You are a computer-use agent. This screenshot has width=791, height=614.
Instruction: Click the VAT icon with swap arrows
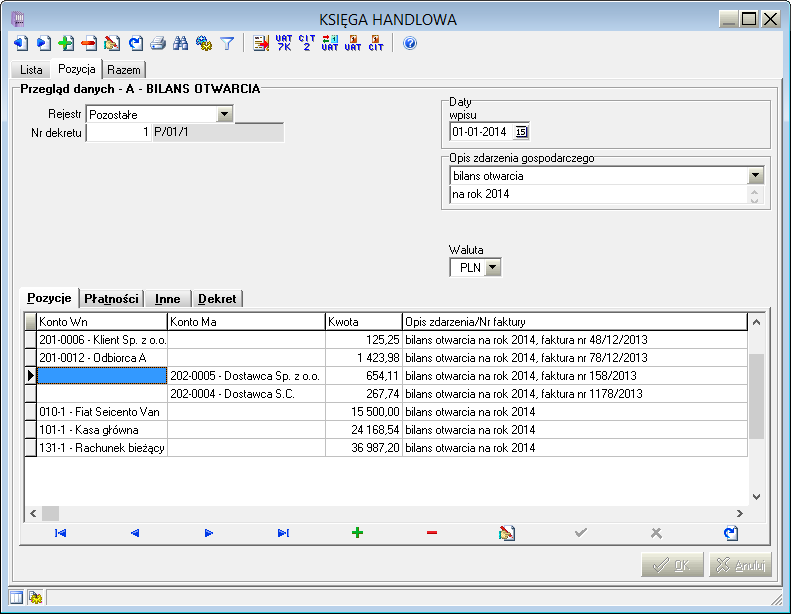point(330,43)
